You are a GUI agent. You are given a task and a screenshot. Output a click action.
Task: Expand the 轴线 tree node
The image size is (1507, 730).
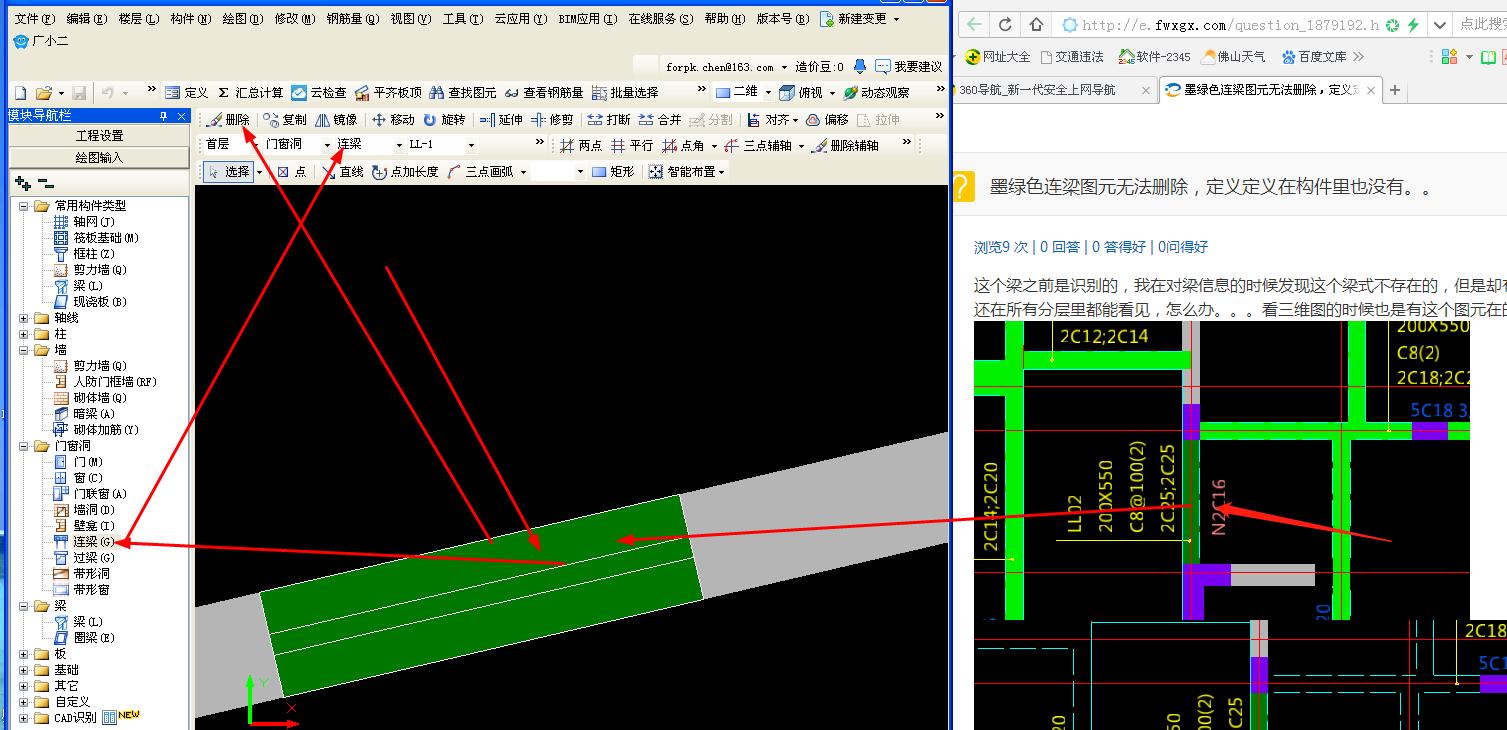point(24,318)
